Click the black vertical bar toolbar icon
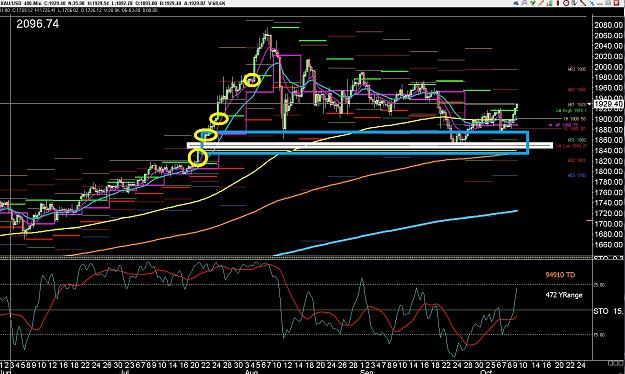Screen dimensions: 625x374 pyautogui.click(x=558, y=3)
